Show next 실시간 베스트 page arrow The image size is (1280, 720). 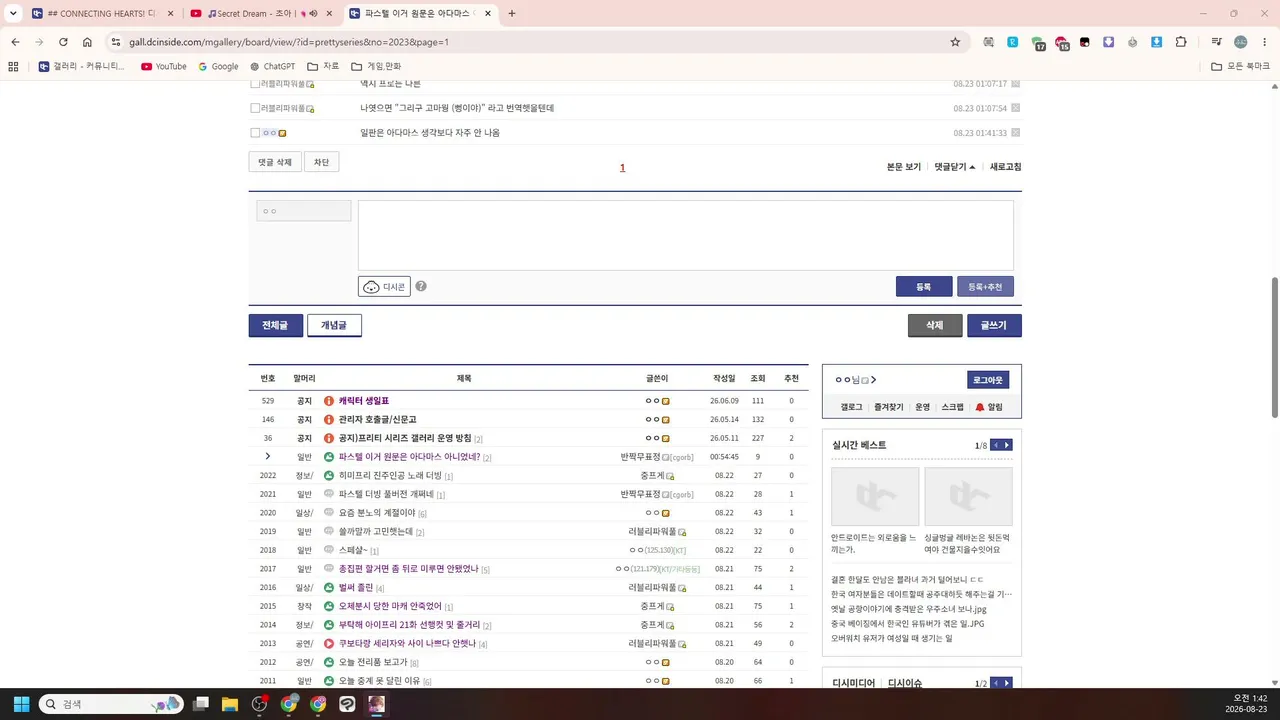click(1007, 445)
